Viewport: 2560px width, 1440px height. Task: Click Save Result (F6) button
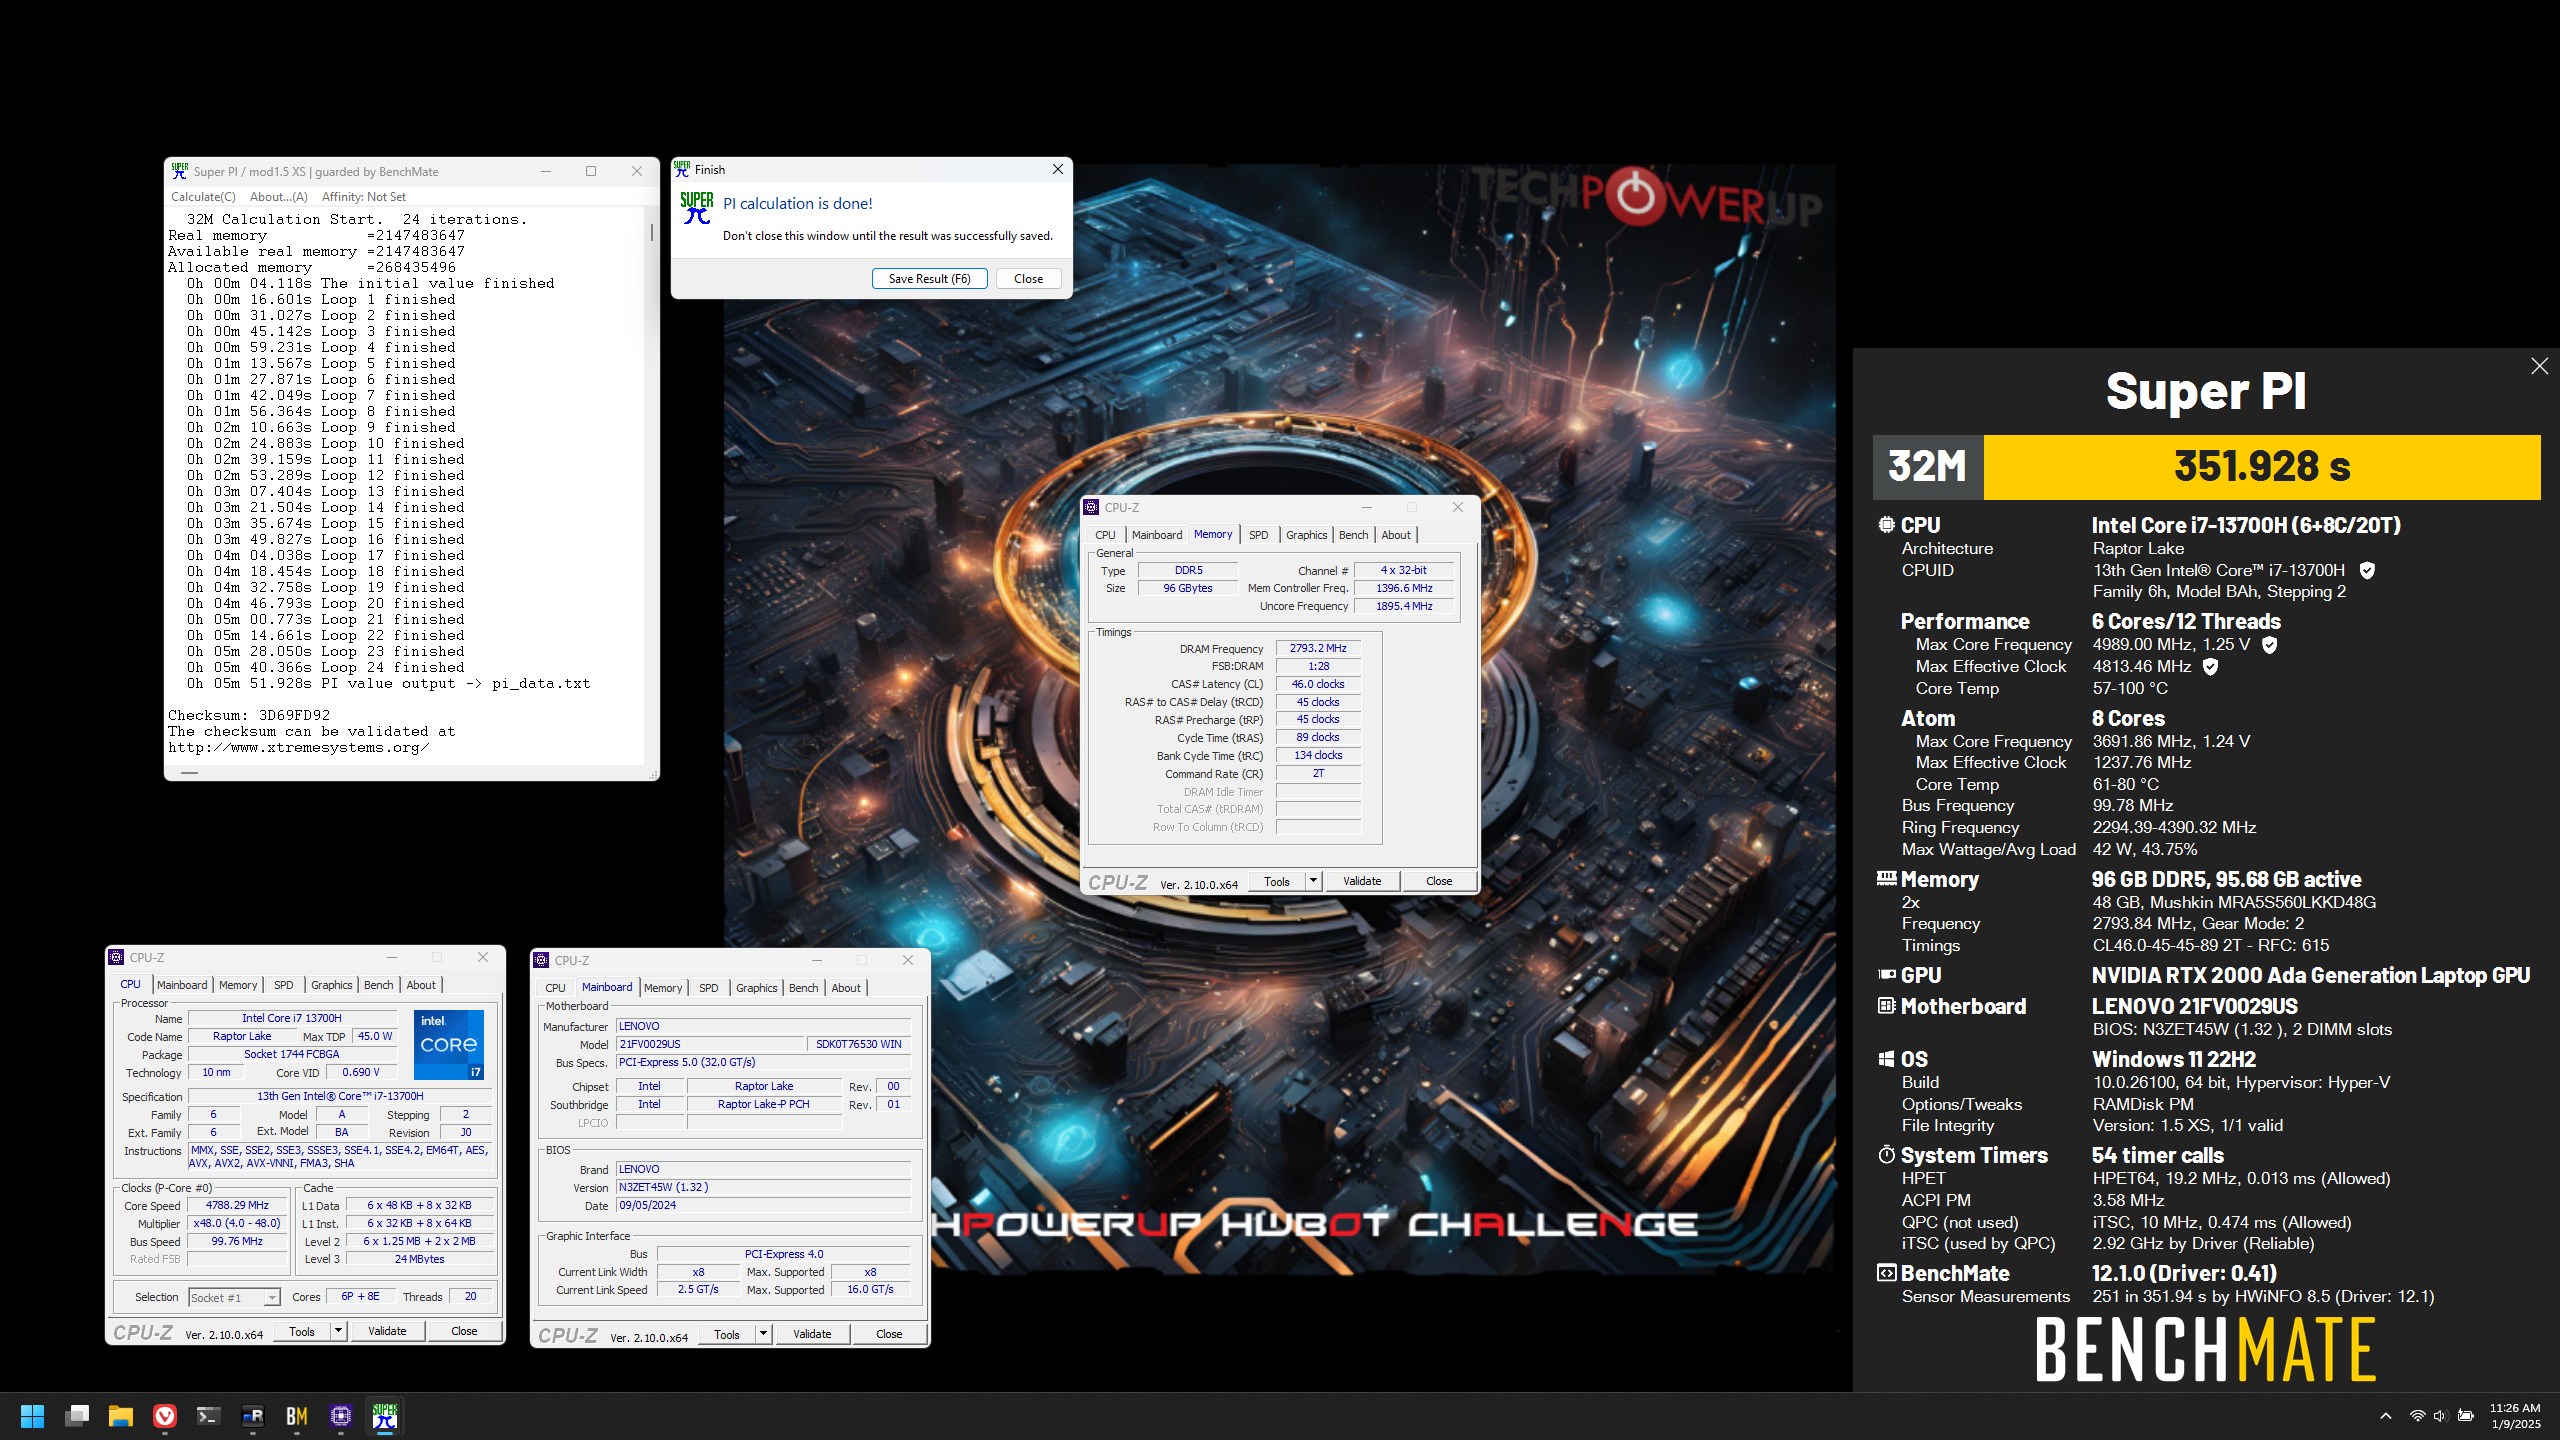pyautogui.click(x=930, y=279)
